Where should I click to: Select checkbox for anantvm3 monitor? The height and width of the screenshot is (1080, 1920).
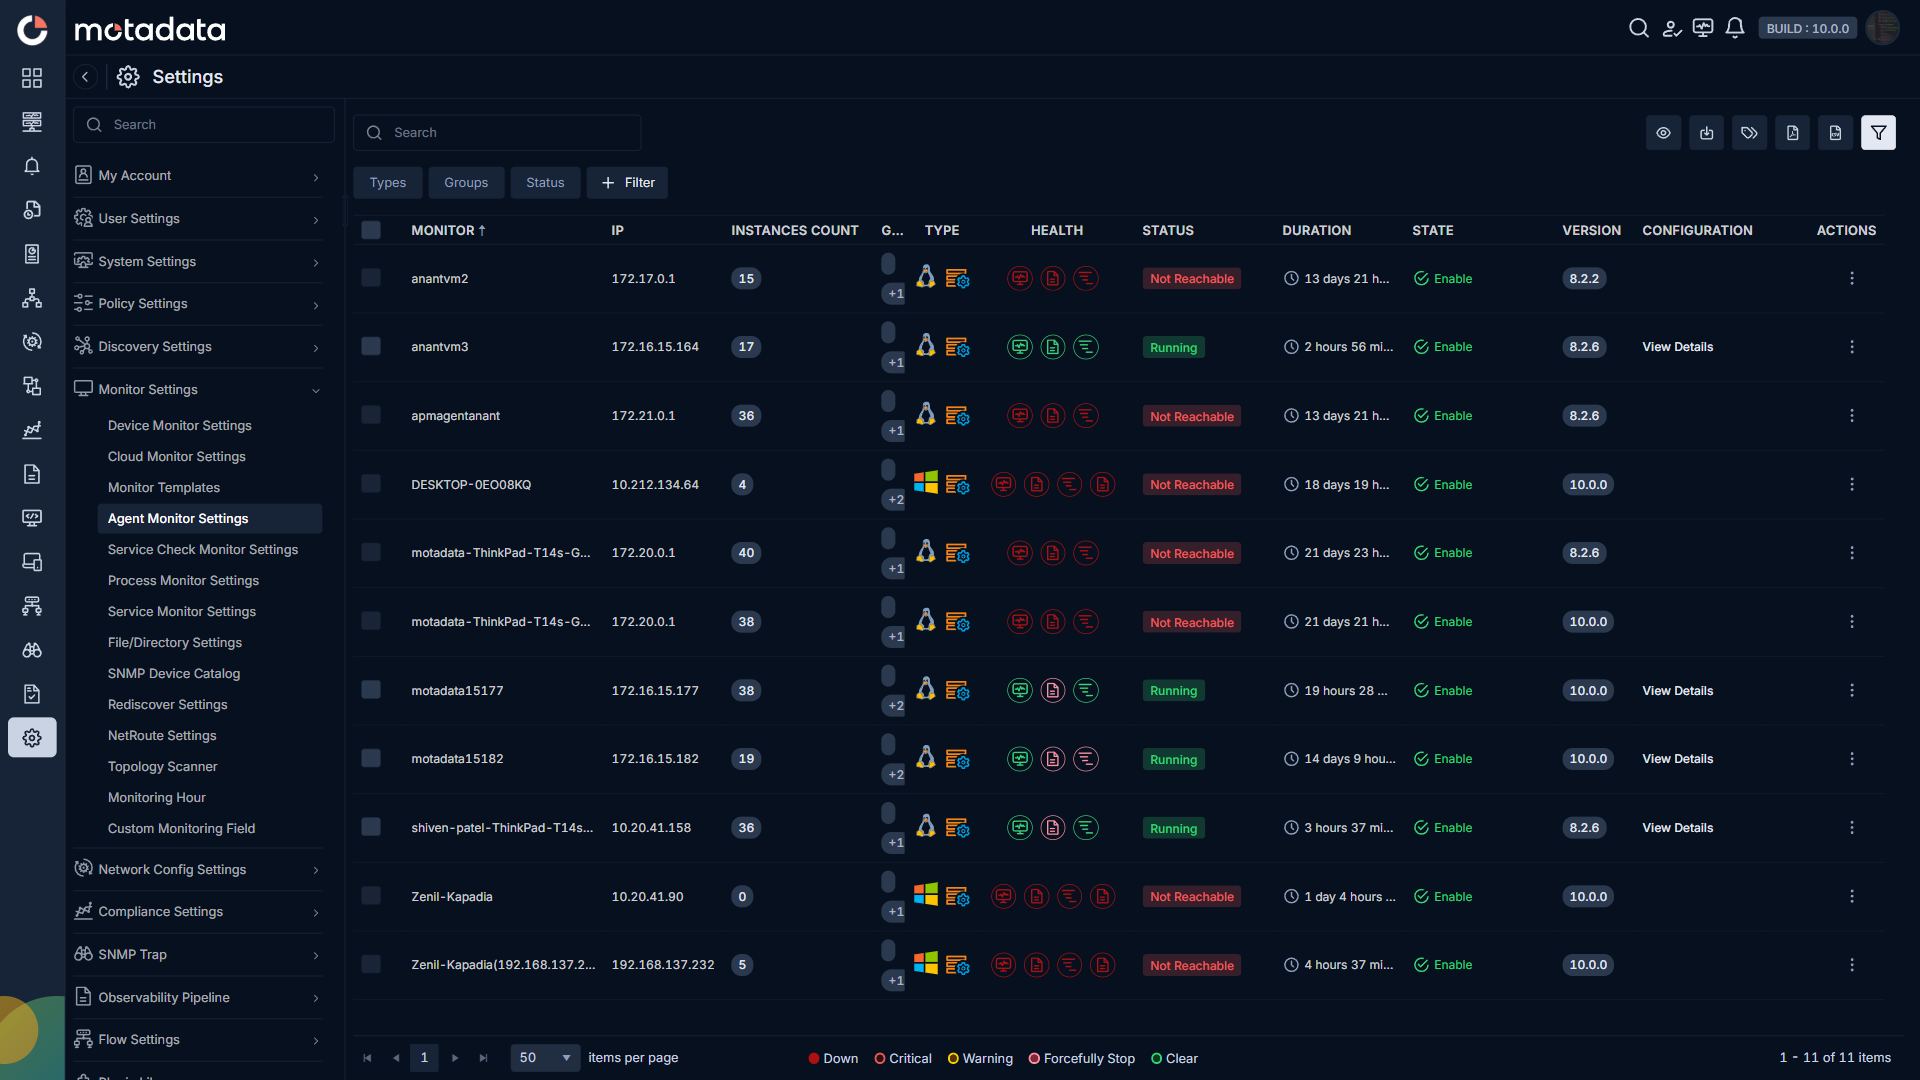(x=371, y=347)
